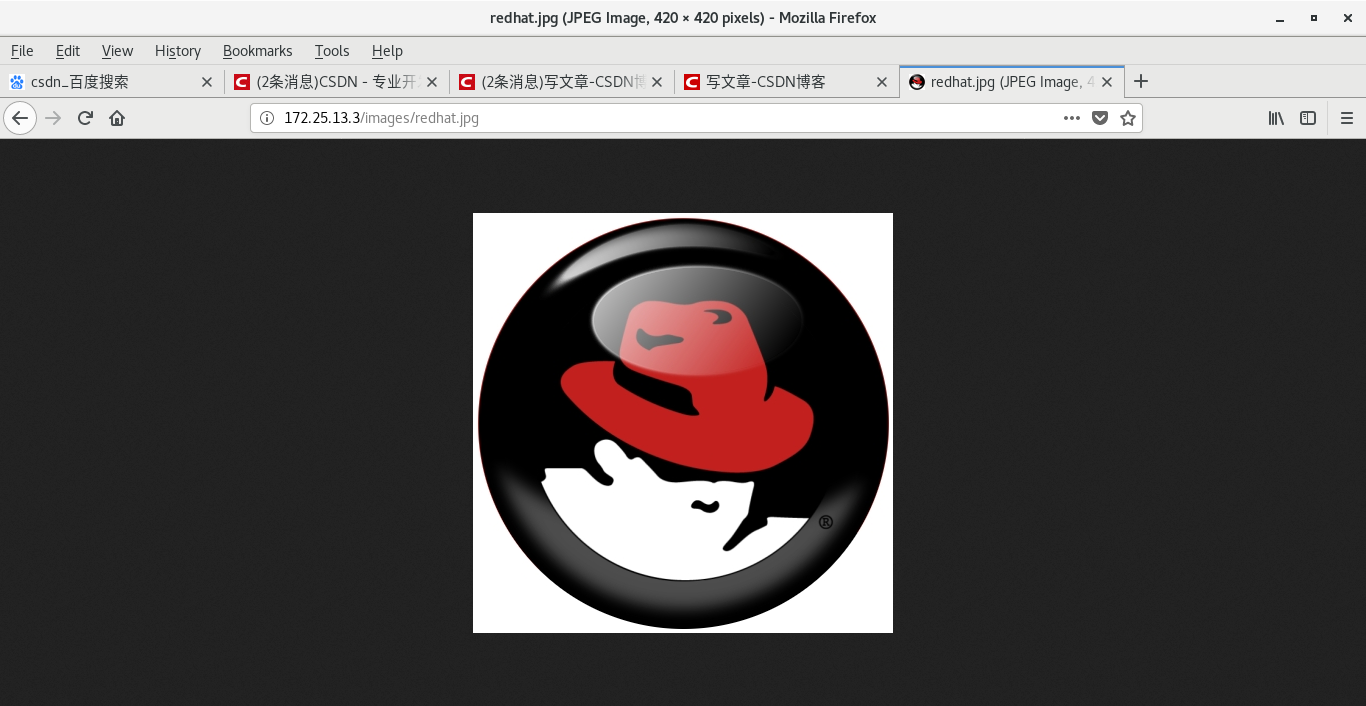The image size is (1366, 706).
Task: Close the redhat.jpg tab
Action: [x=1107, y=82]
